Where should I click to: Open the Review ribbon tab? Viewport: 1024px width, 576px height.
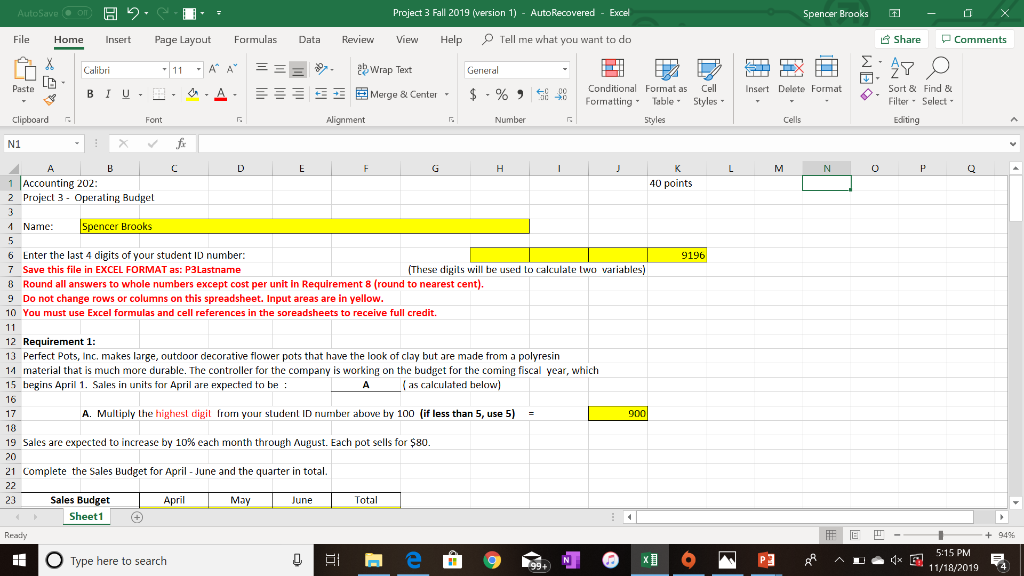[x=358, y=40]
